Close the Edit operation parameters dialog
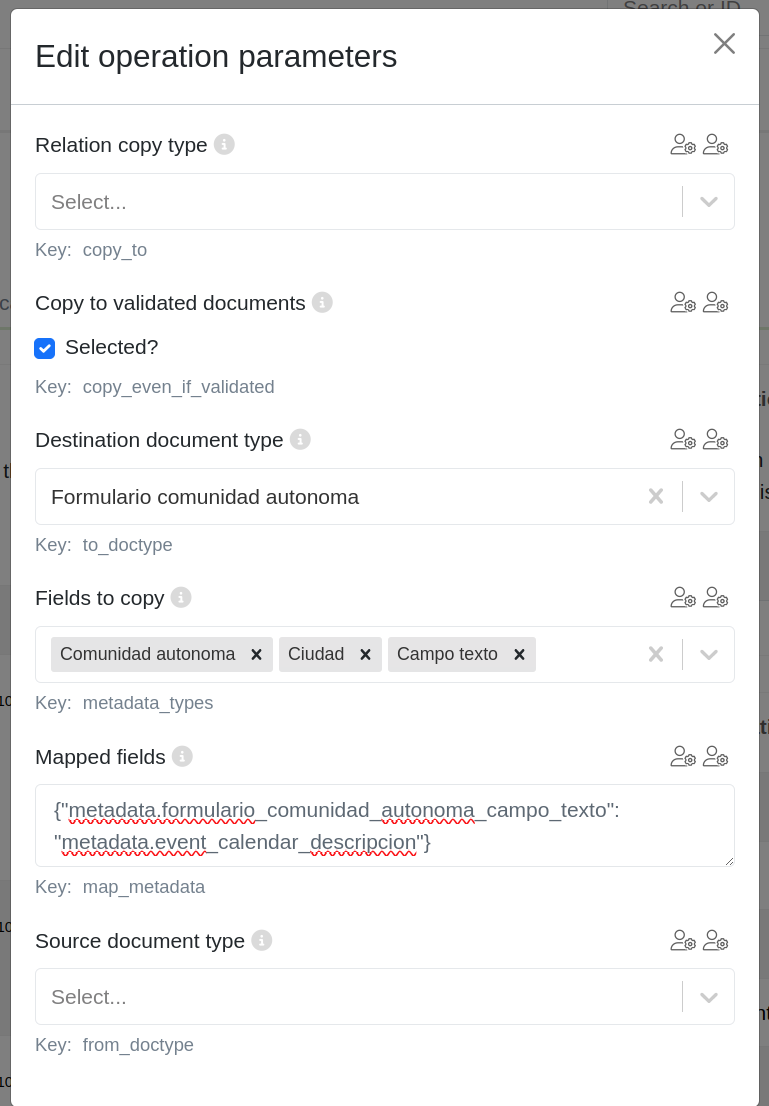 point(724,44)
